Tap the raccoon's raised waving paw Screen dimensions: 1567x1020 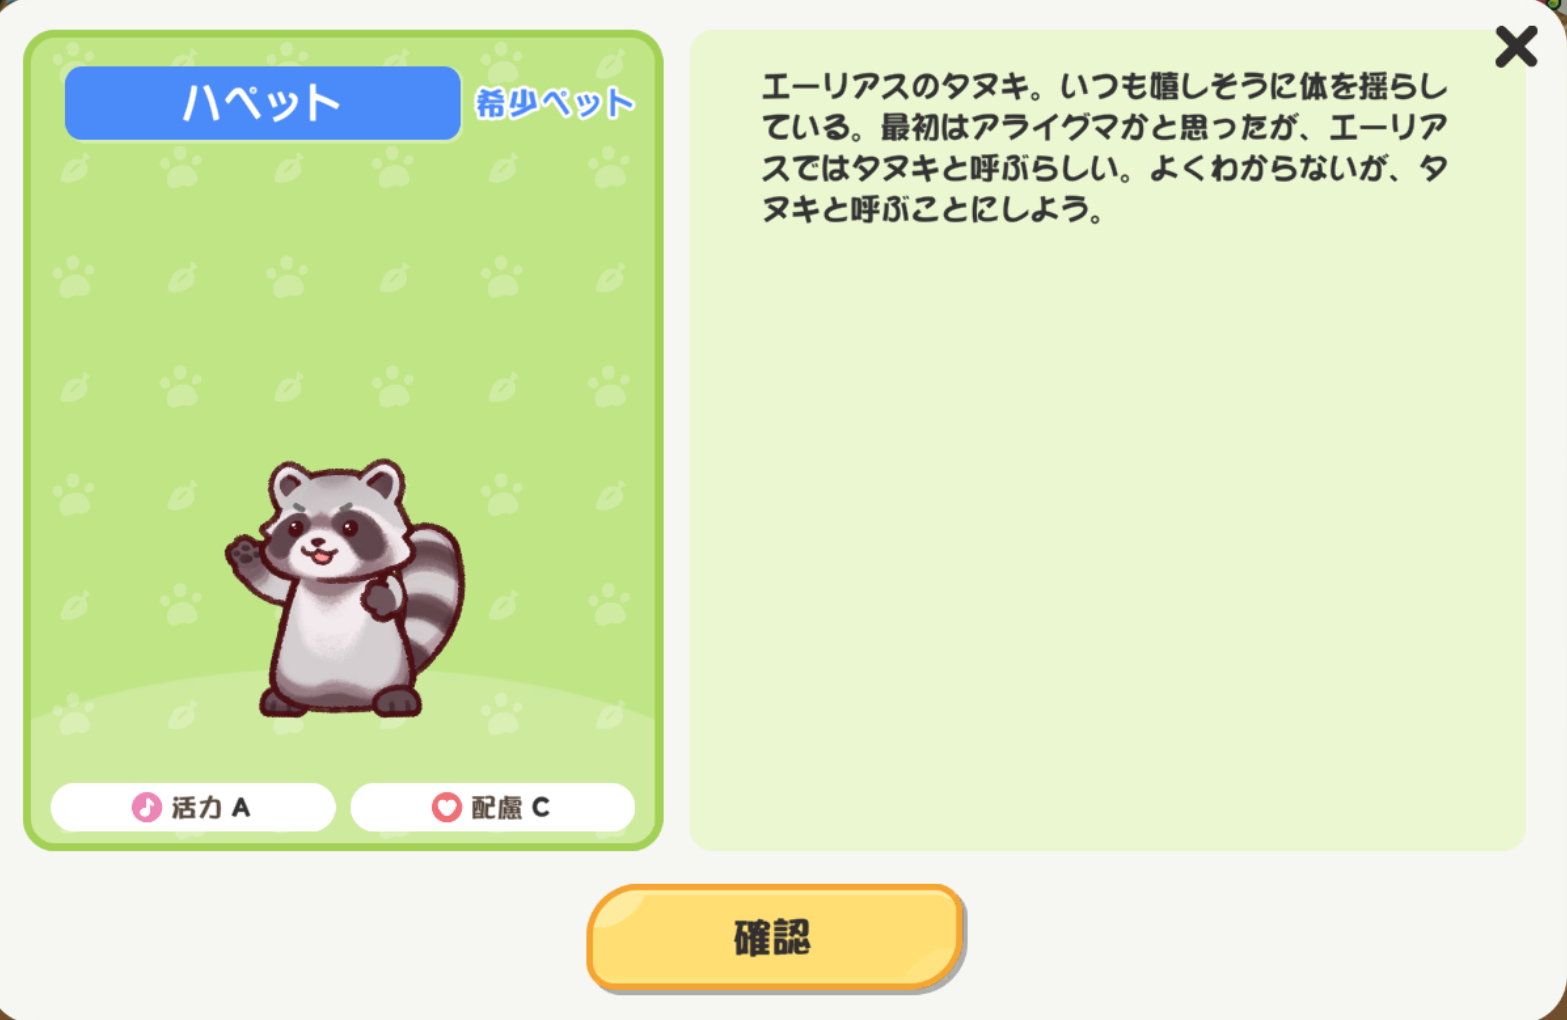tap(243, 553)
